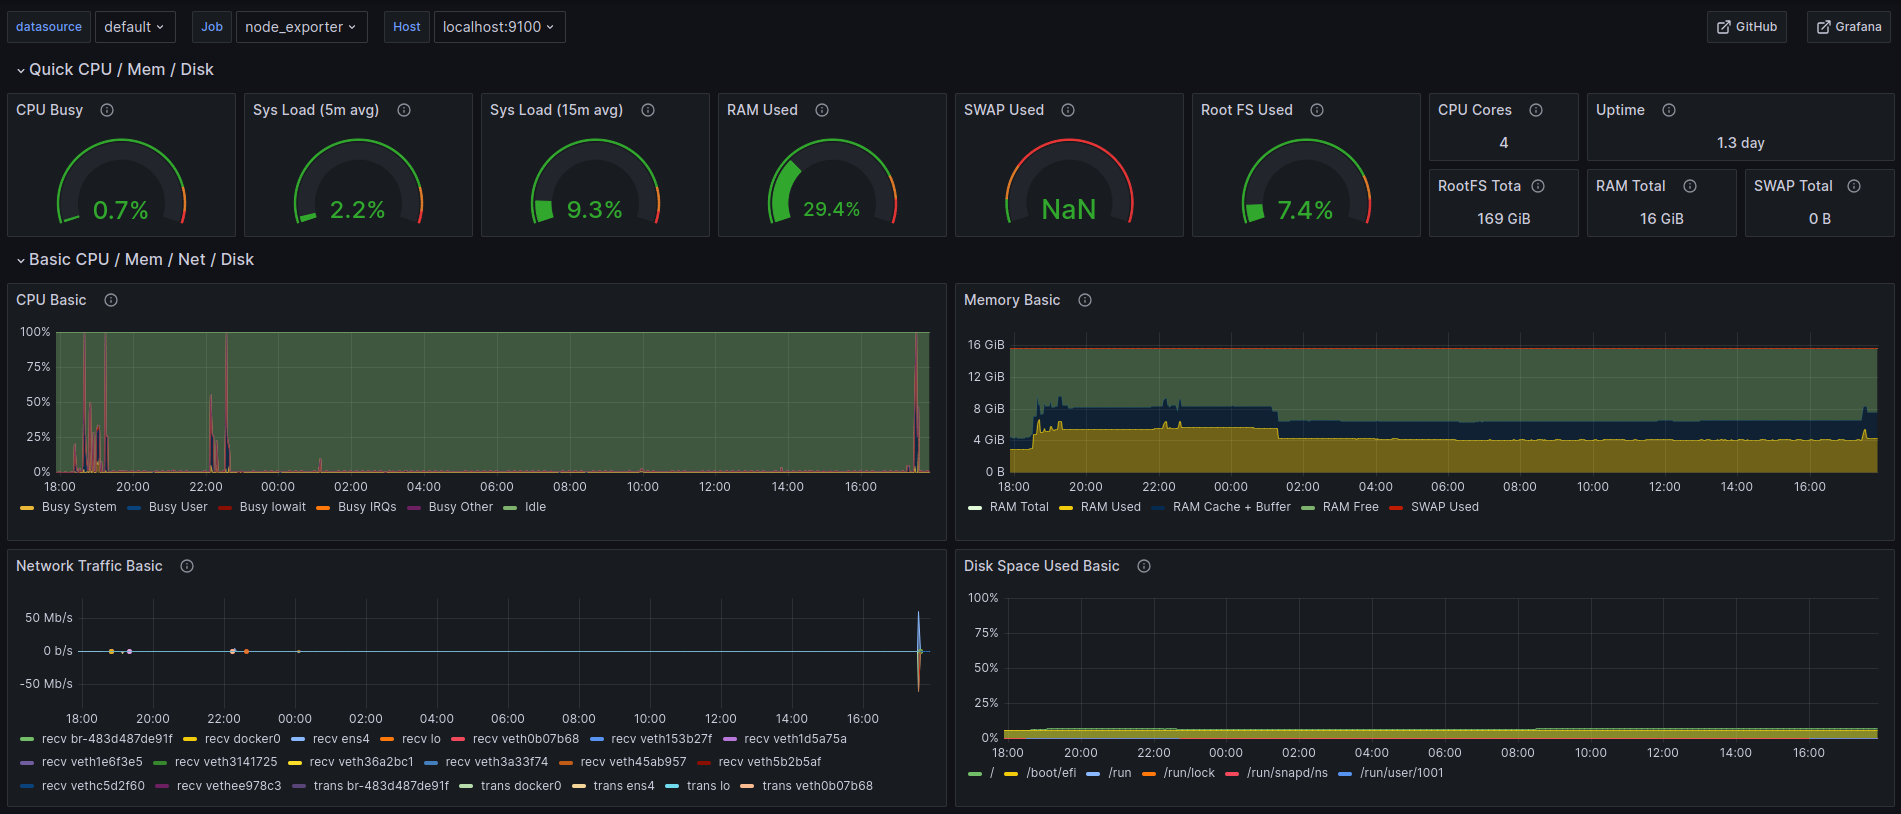Select the trans lo legend entry
This screenshot has height=814, width=1901.
708,786
